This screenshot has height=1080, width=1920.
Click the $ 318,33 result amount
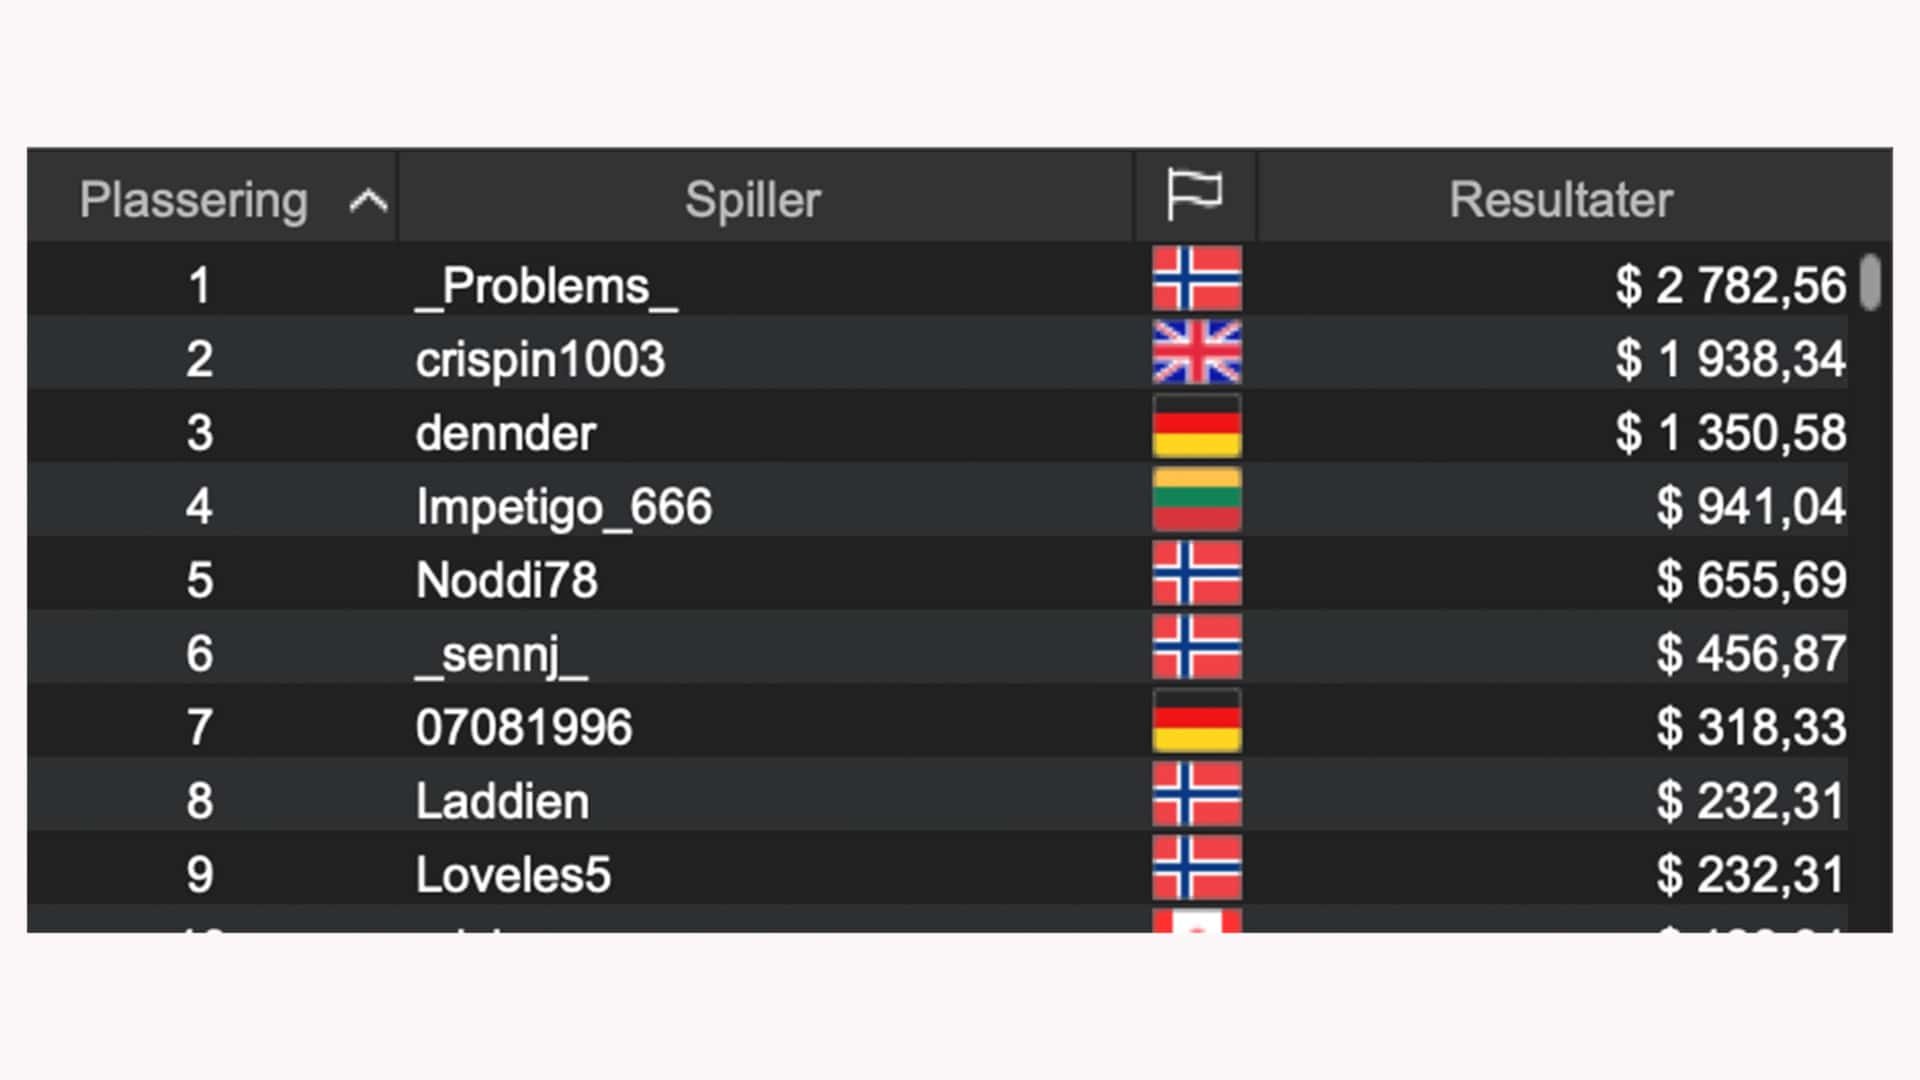click(1751, 727)
